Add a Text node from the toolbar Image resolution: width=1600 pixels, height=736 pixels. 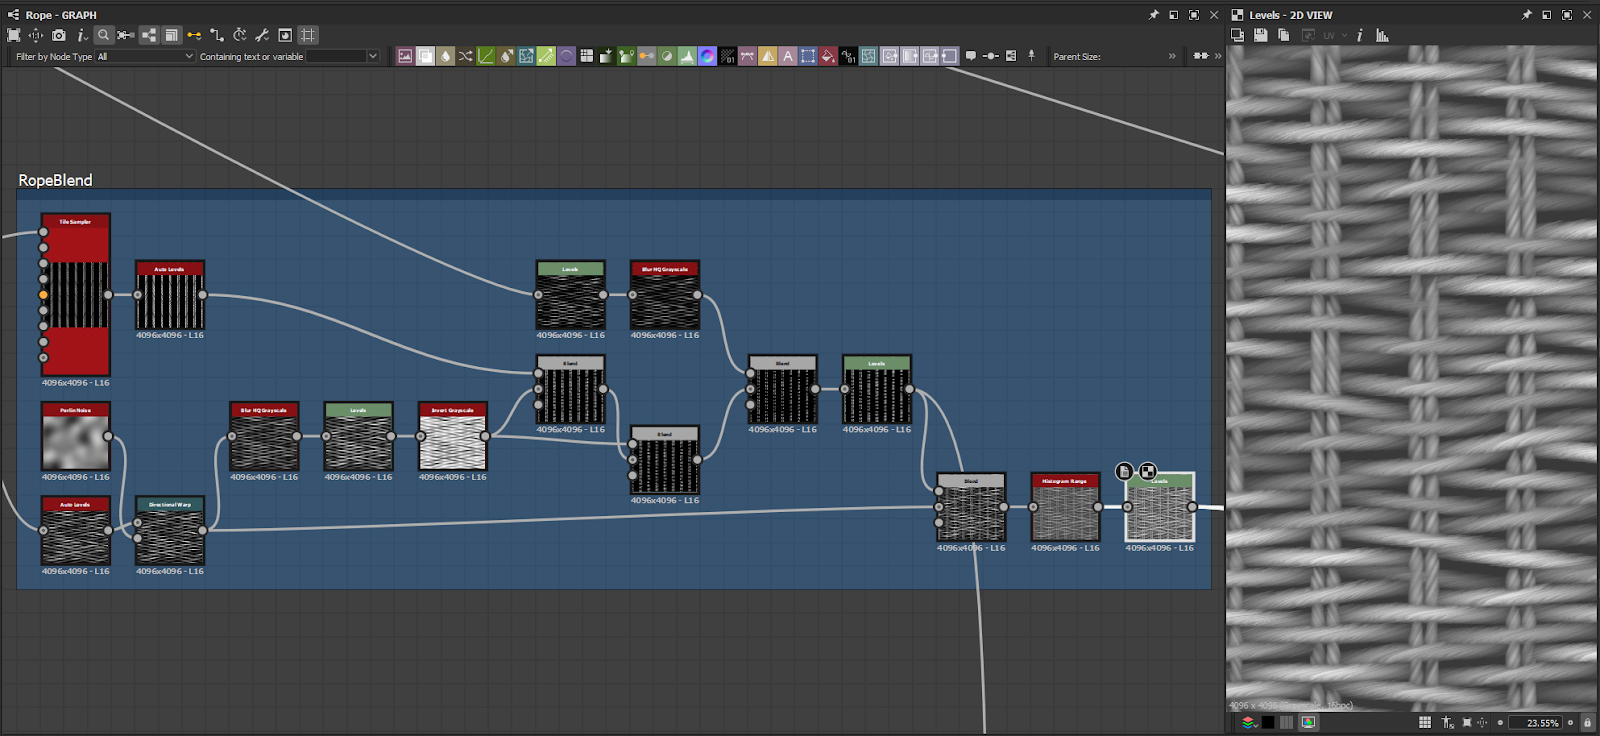[x=788, y=56]
